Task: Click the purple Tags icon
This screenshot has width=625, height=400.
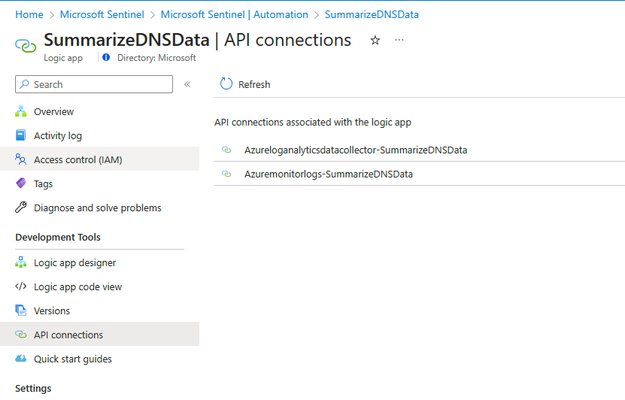Action: tap(21, 183)
